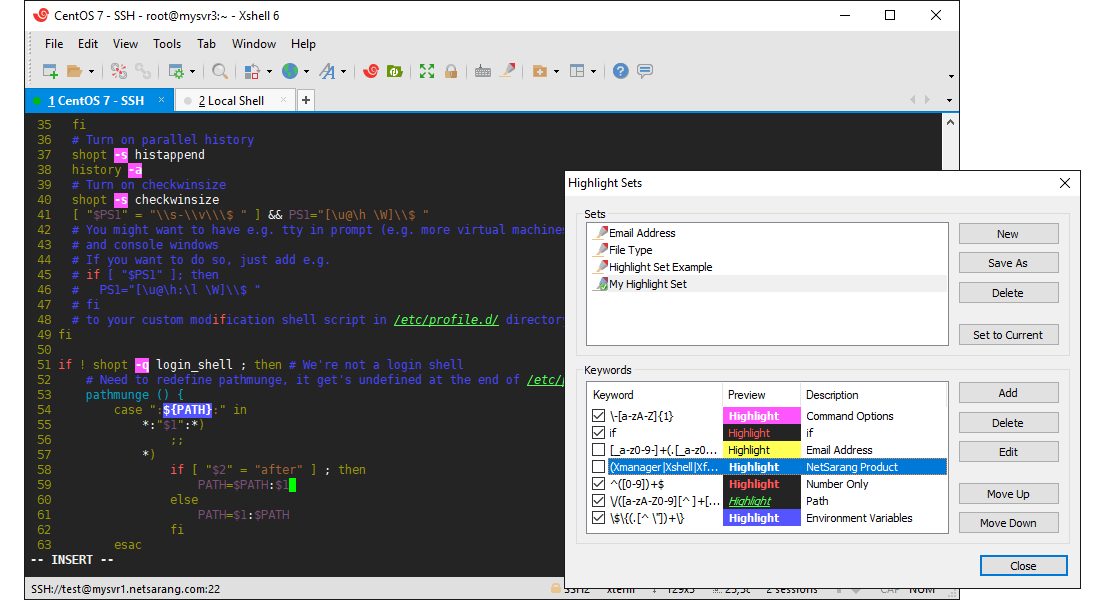The height and width of the screenshot is (600, 1100).
Task: Open toolbar options overflow arrow
Action: coord(951,76)
